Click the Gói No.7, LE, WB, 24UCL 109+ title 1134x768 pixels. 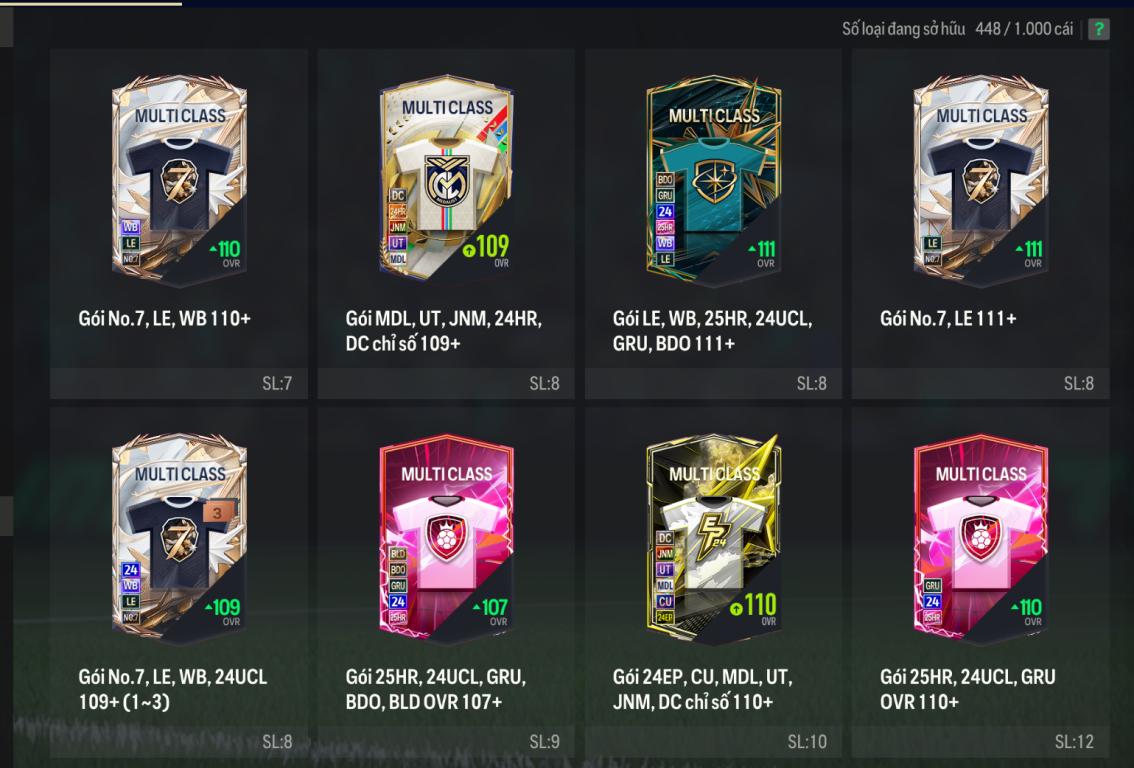click(173, 688)
